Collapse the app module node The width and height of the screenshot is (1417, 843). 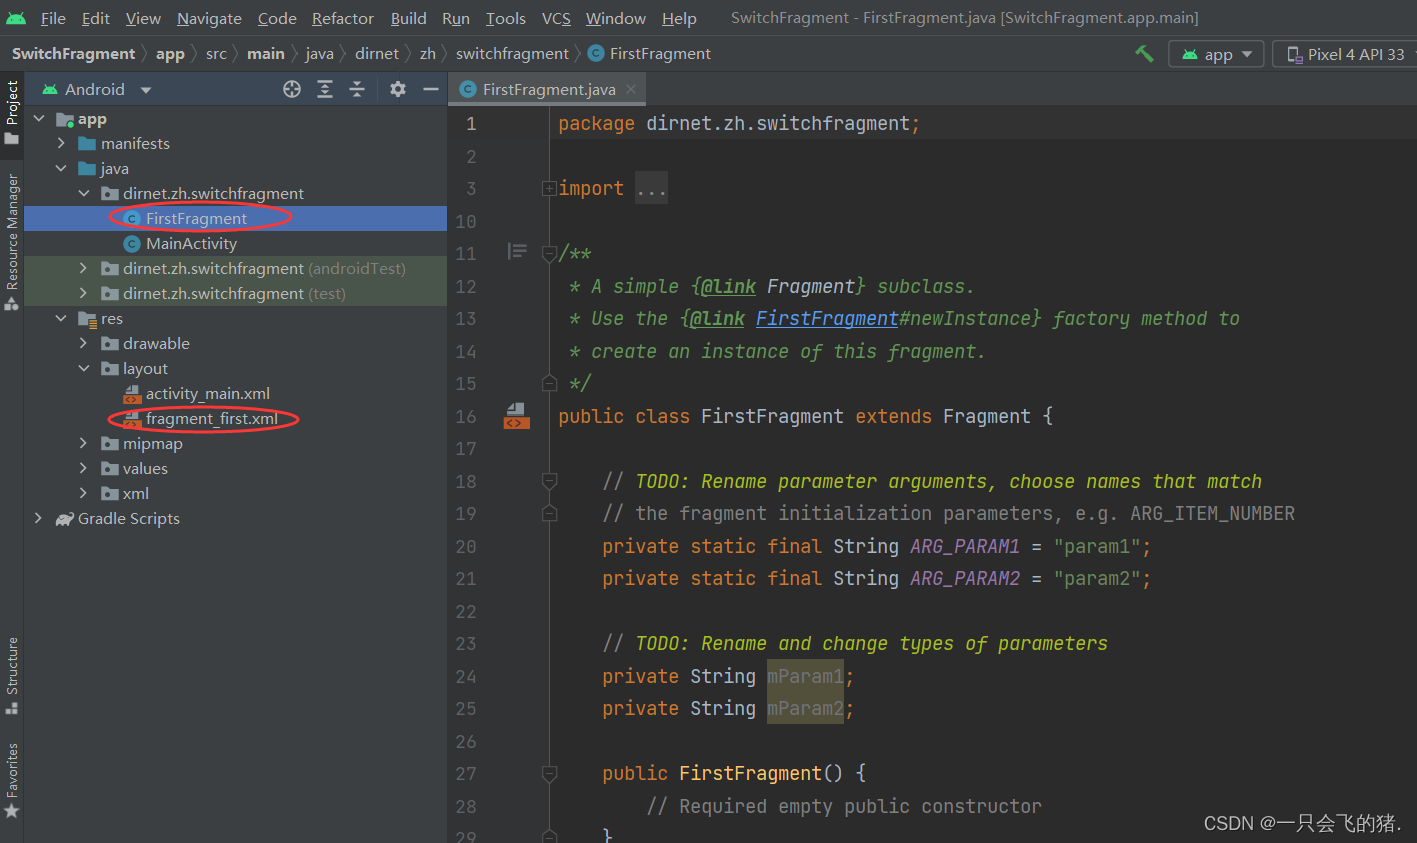tap(39, 119)
